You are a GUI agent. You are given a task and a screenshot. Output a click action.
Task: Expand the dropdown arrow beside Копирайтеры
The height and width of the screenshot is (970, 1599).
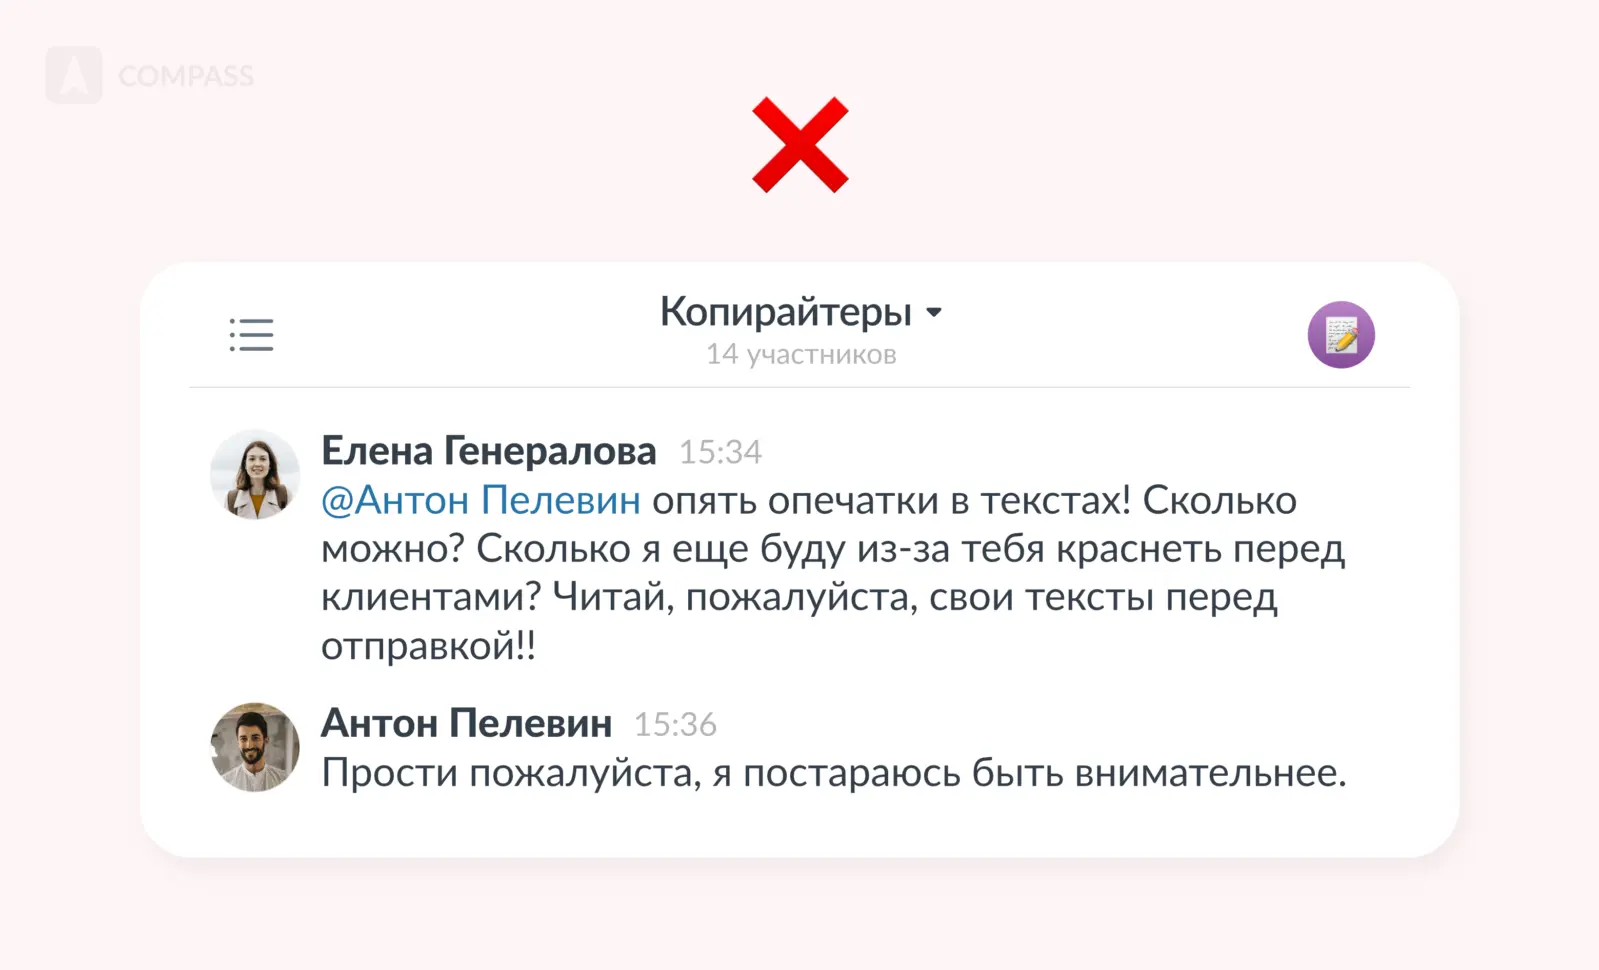(934, 313)
